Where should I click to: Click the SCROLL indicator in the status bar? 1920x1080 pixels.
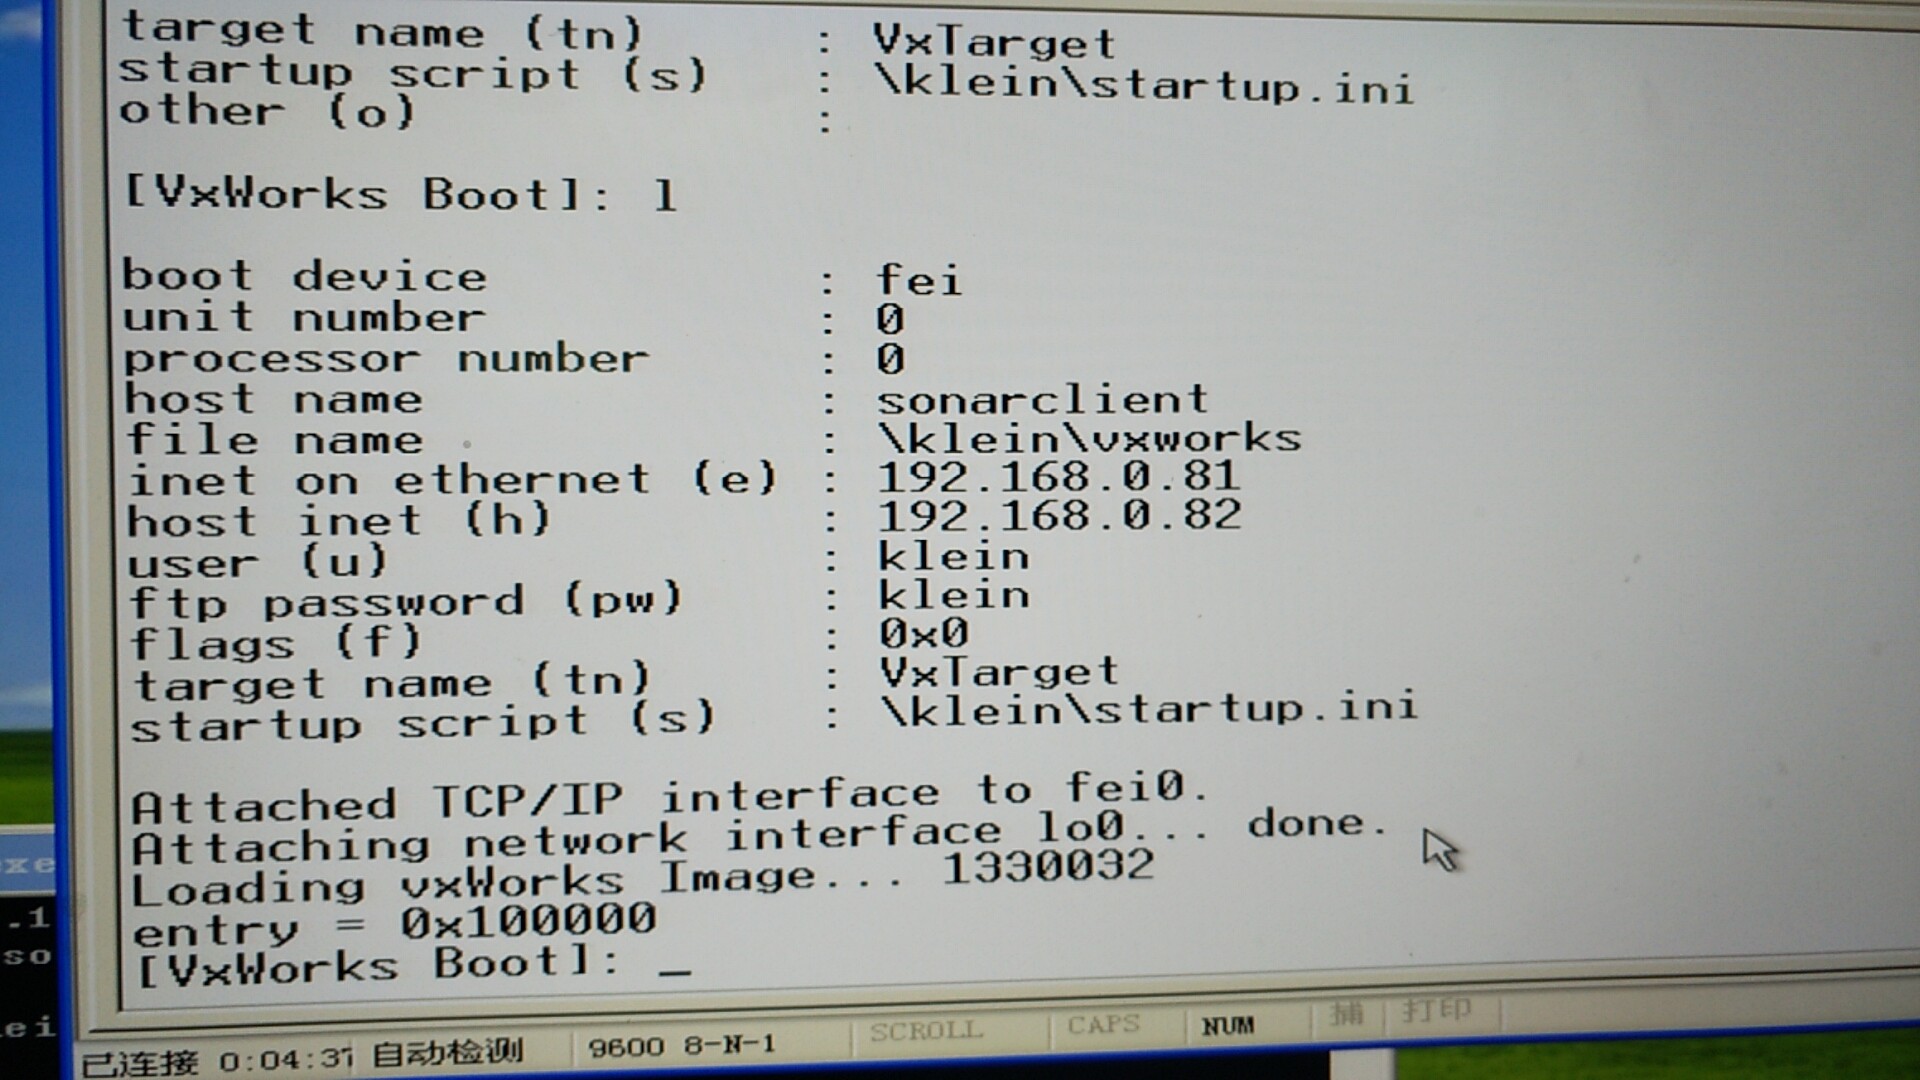pyautogui.click(x=925, y=1031)
